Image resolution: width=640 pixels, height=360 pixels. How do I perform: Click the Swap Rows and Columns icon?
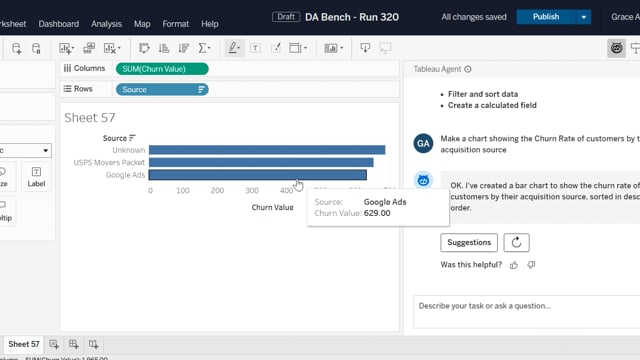pyautogui.click(x=144, y=48)
